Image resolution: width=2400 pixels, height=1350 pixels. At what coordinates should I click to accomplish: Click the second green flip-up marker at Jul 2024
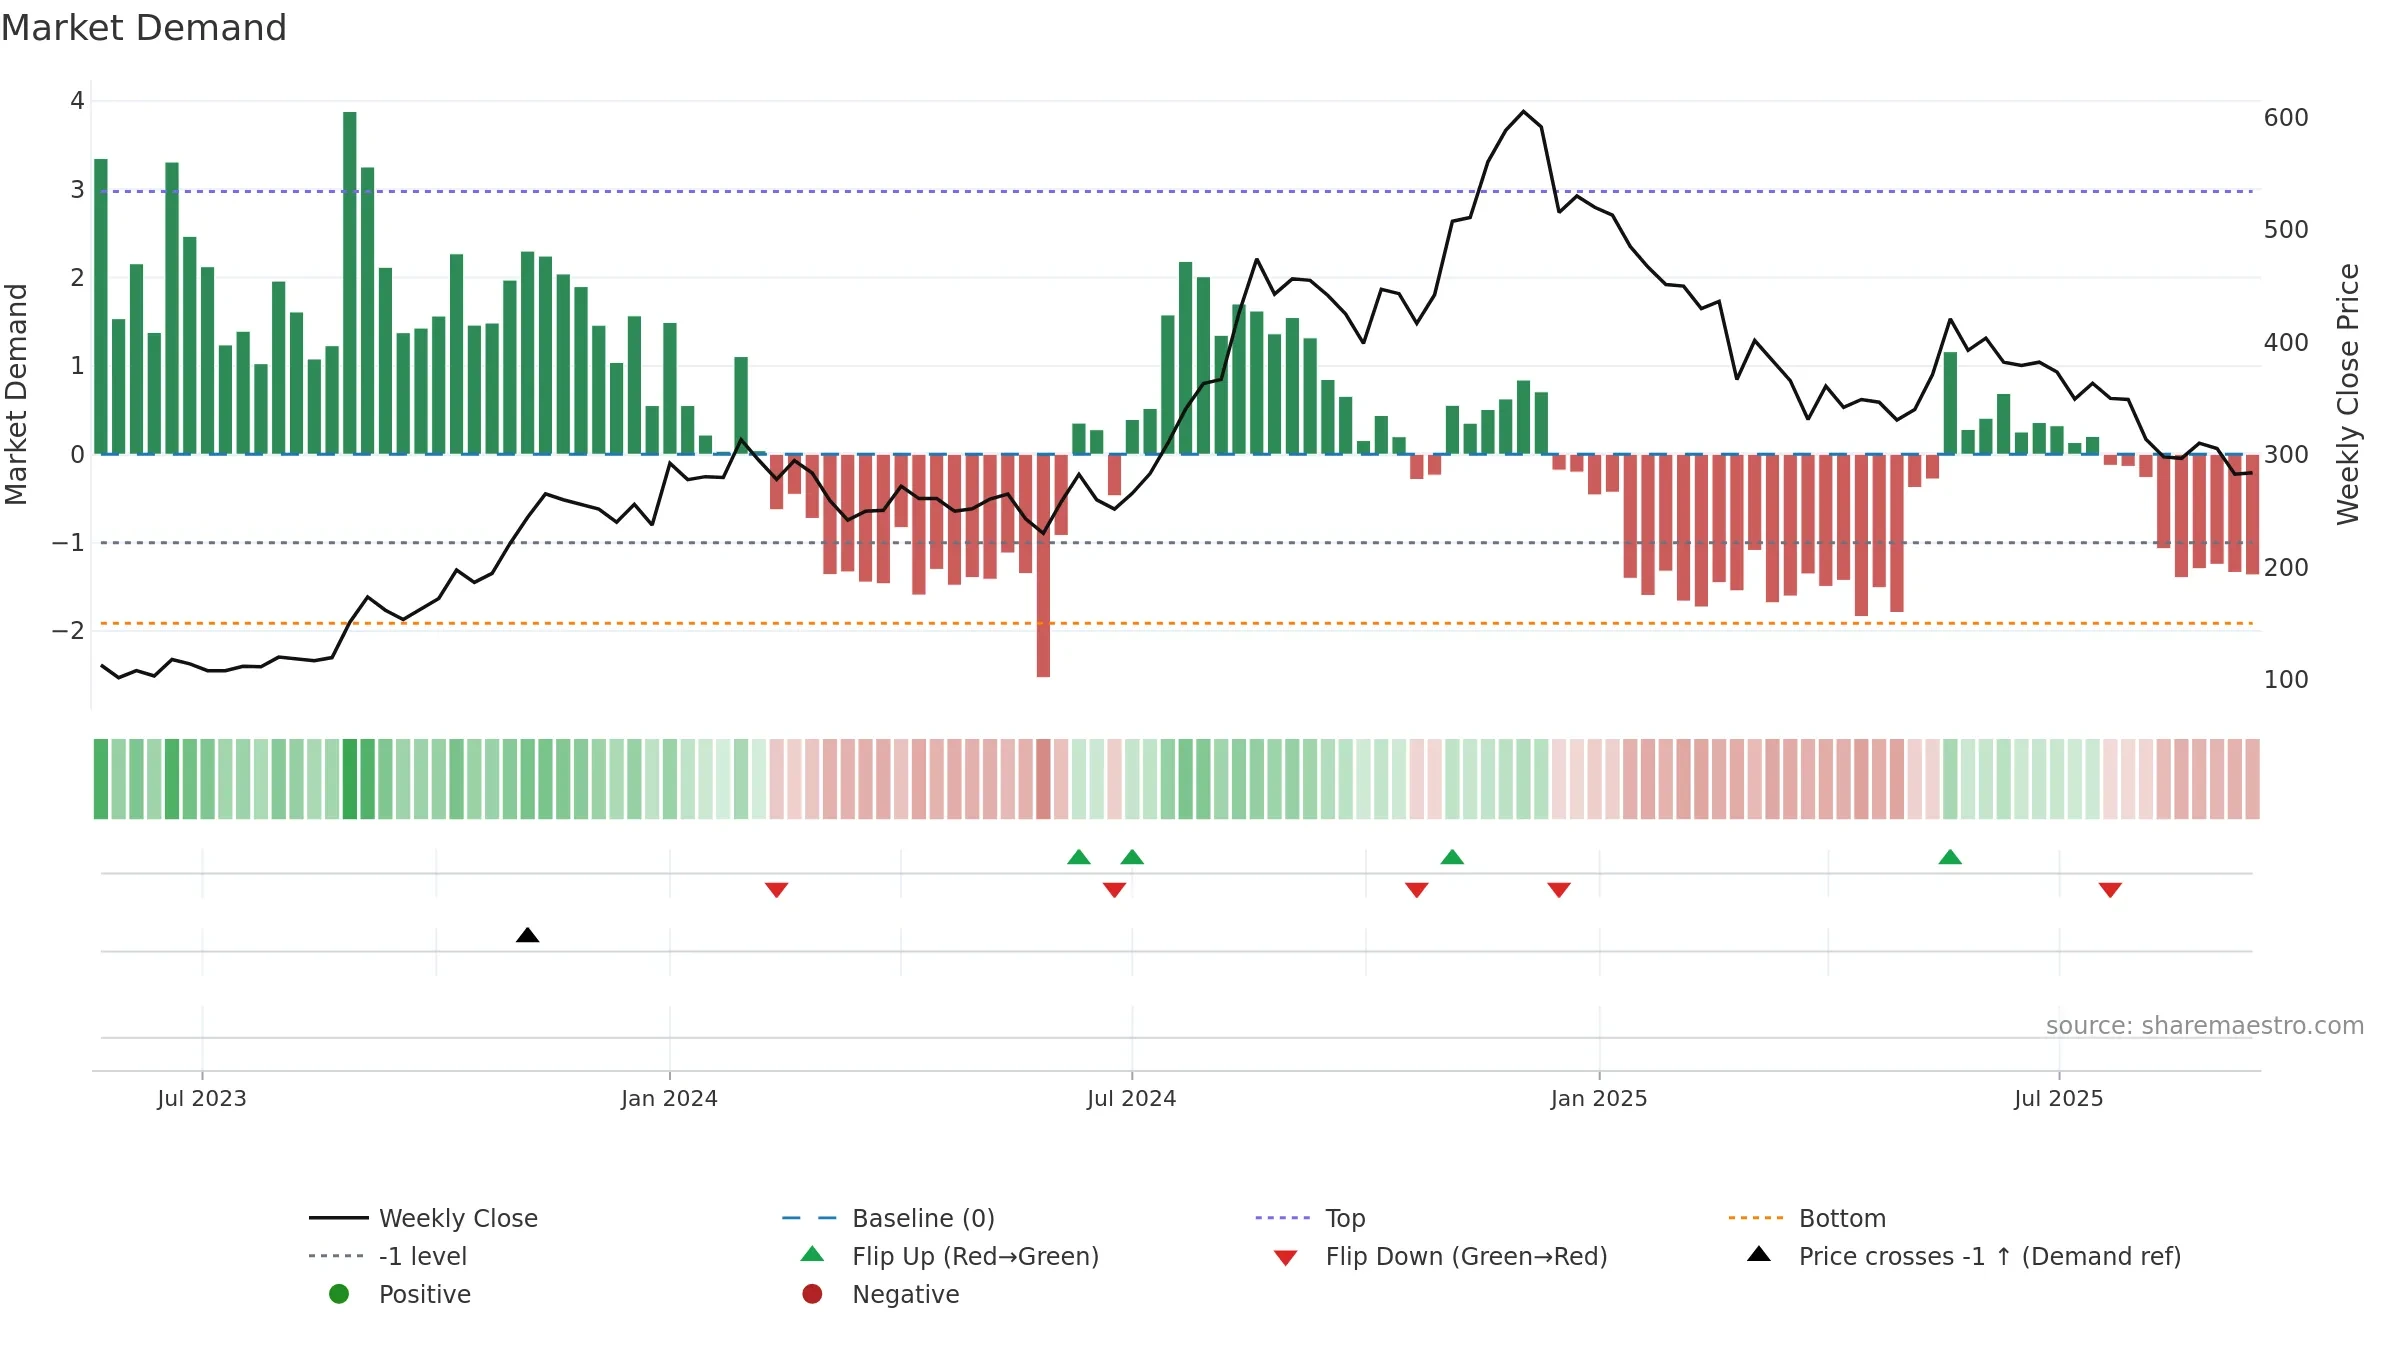1132,857
